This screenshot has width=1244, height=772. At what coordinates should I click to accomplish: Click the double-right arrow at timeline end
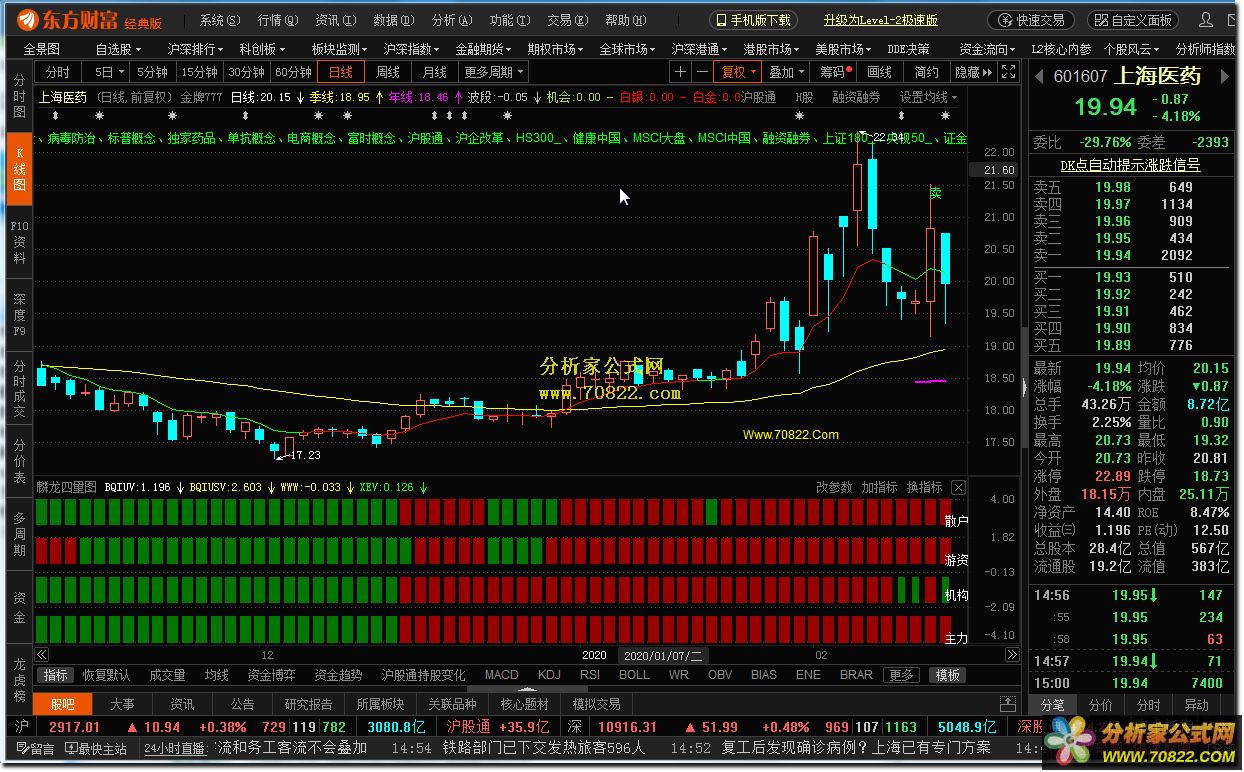click(1010, 655)
